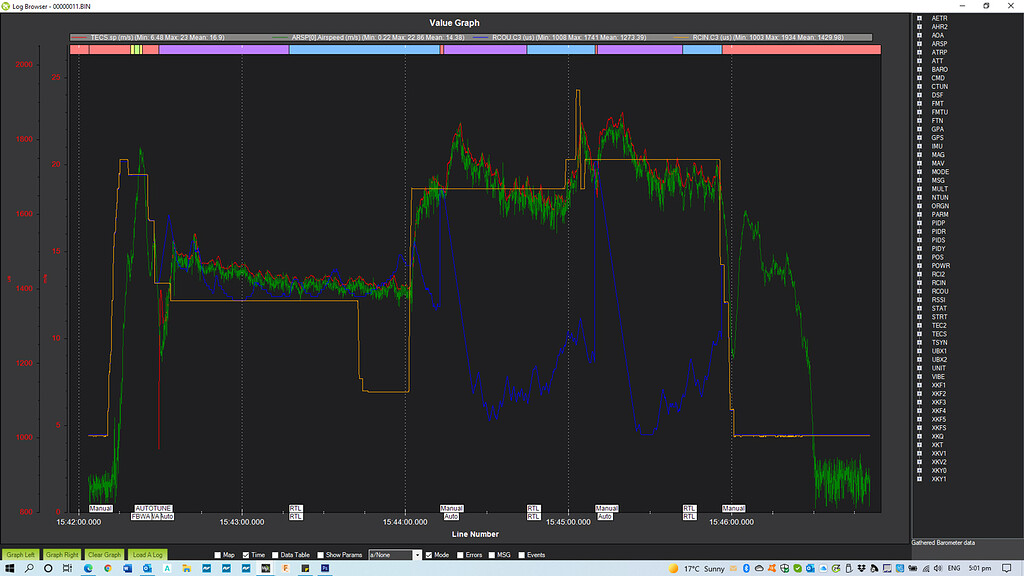The image size is (1024, 576).
Task: Enable the Map checkbox
Action: 217,554
